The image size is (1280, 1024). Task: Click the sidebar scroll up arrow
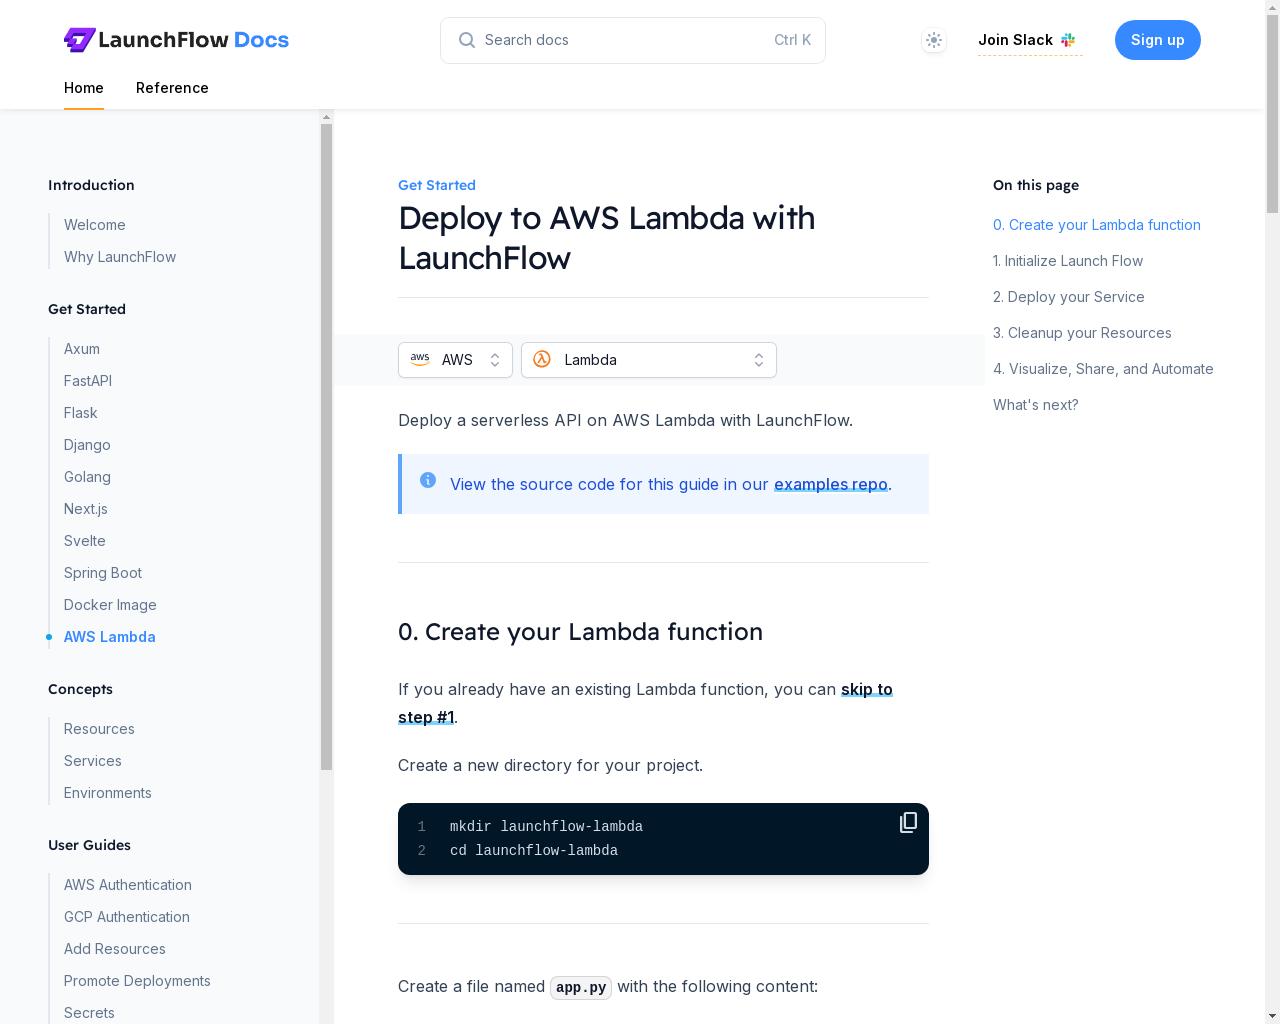click(x=326, y=117)
